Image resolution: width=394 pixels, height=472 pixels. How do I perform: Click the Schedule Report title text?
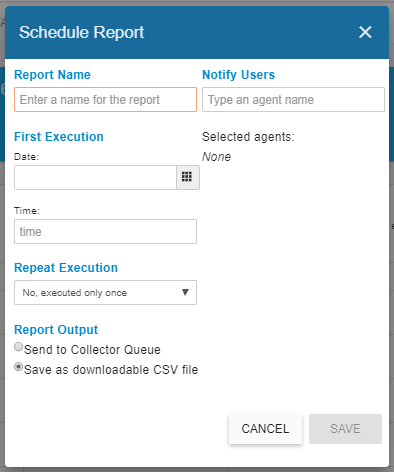[x=81, y=32]
